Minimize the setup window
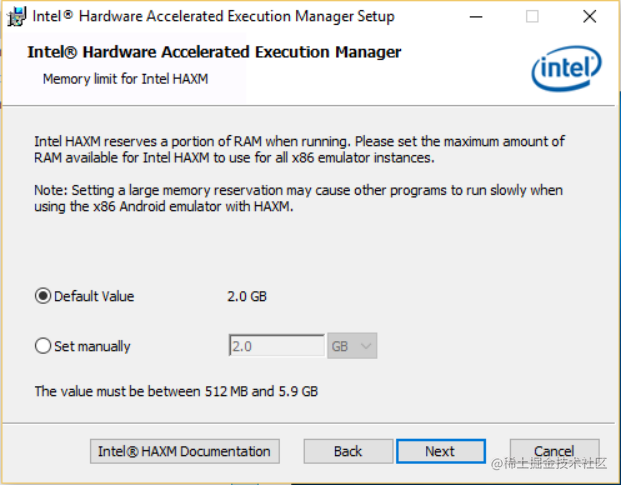 [x=476, y=17]
